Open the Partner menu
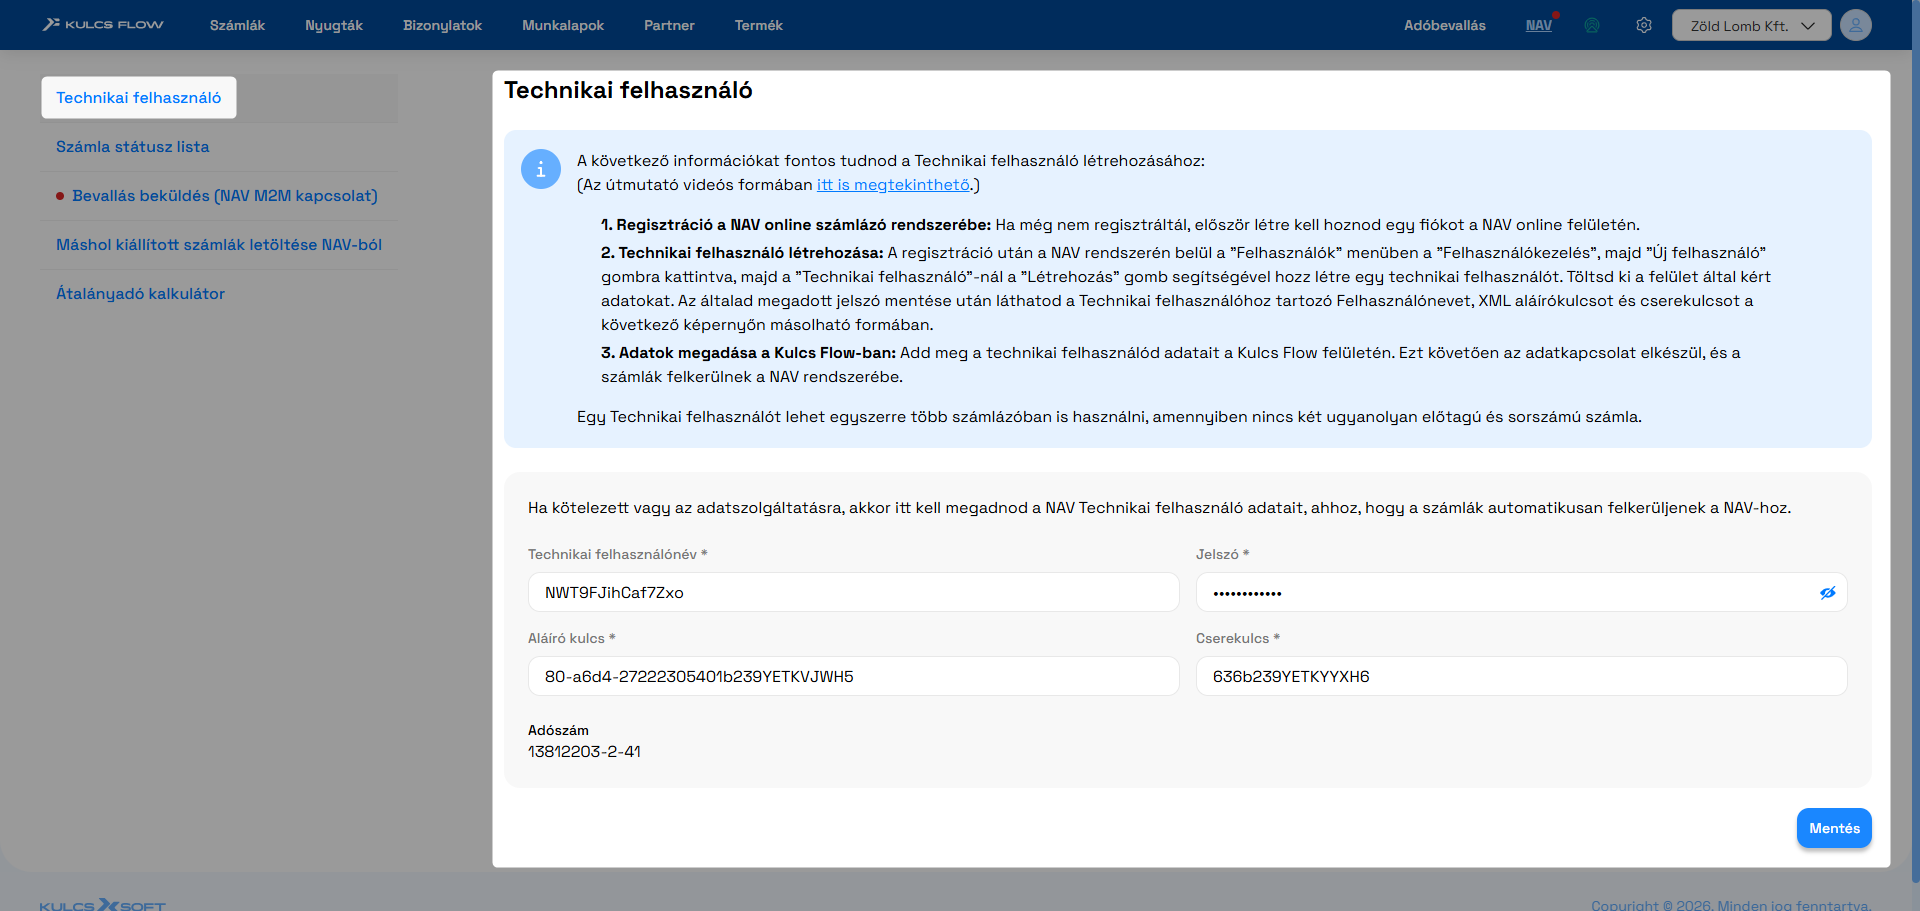The image size is (1920, 911). pyautogui.click(x=669, y=25)
